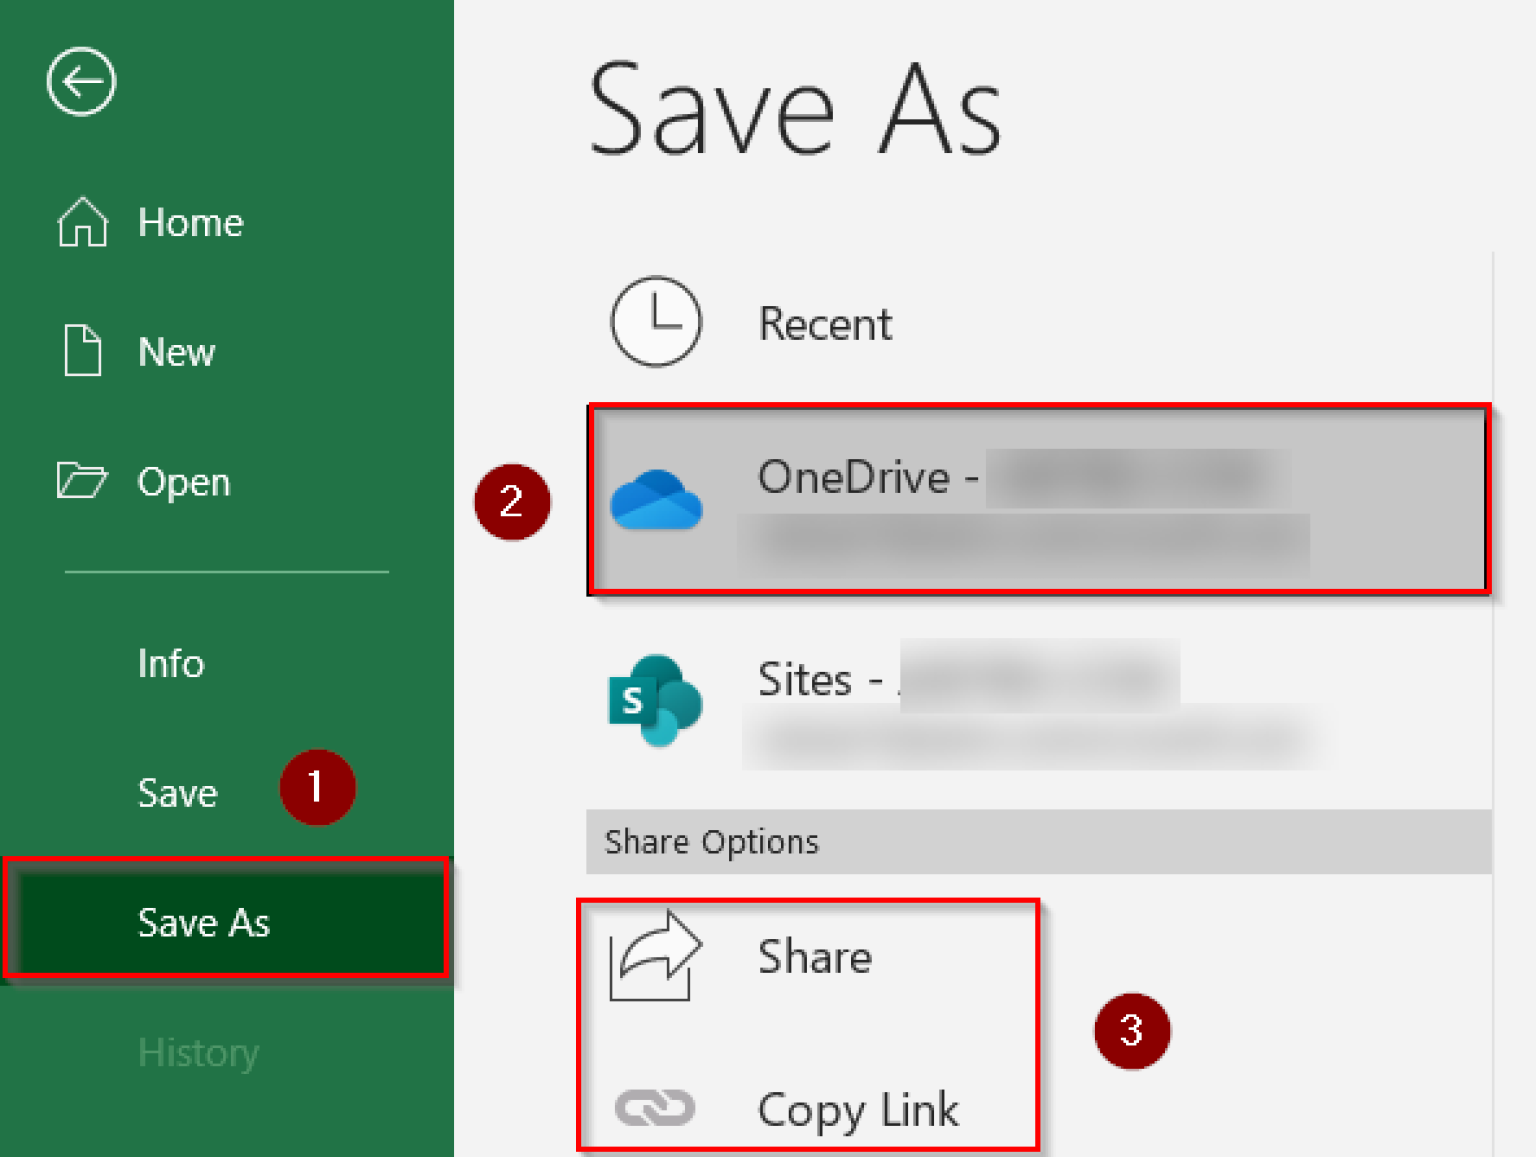Click the OneDrive cloud icon
Image resolution: width=1536 pixels, height=1157 pixels.
point(656,500)
